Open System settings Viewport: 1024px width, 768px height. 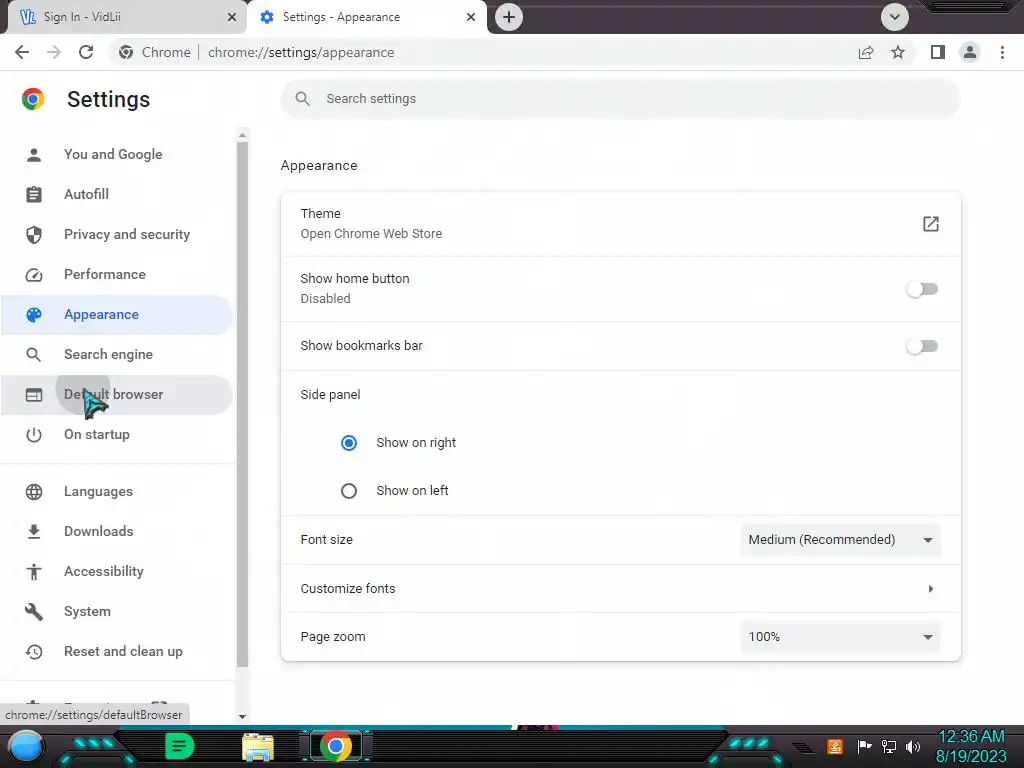pos(117,612)
